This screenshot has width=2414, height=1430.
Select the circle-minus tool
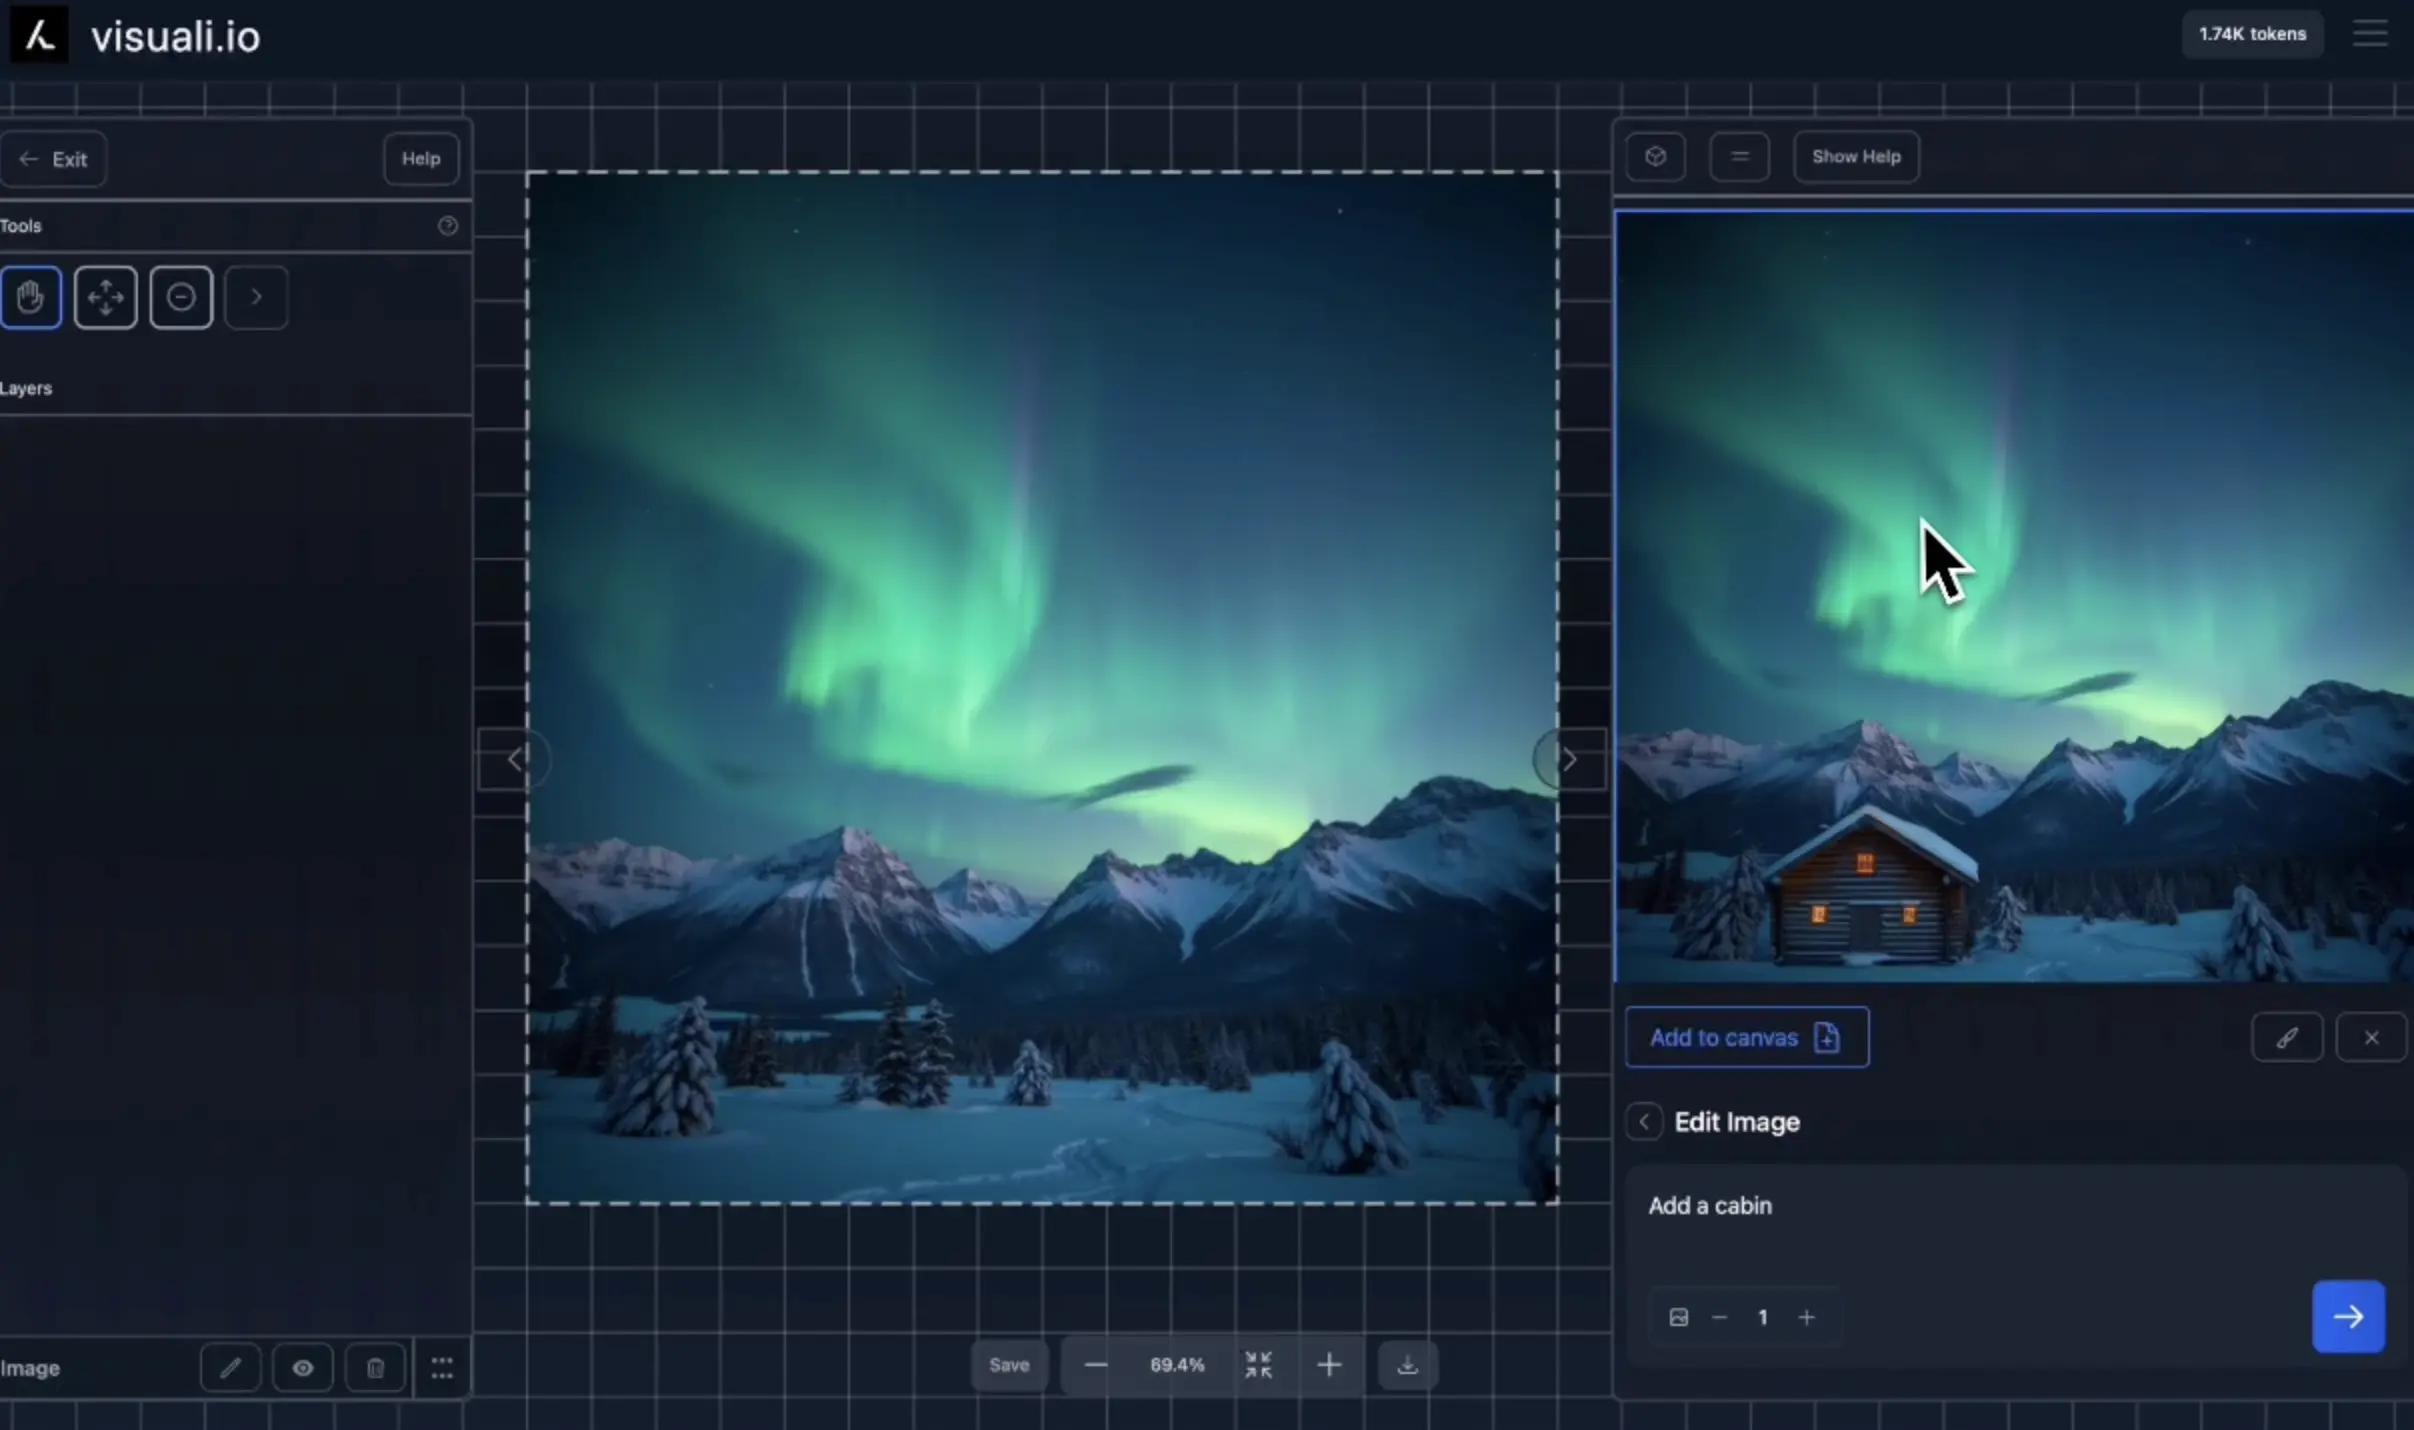[181, 297]
